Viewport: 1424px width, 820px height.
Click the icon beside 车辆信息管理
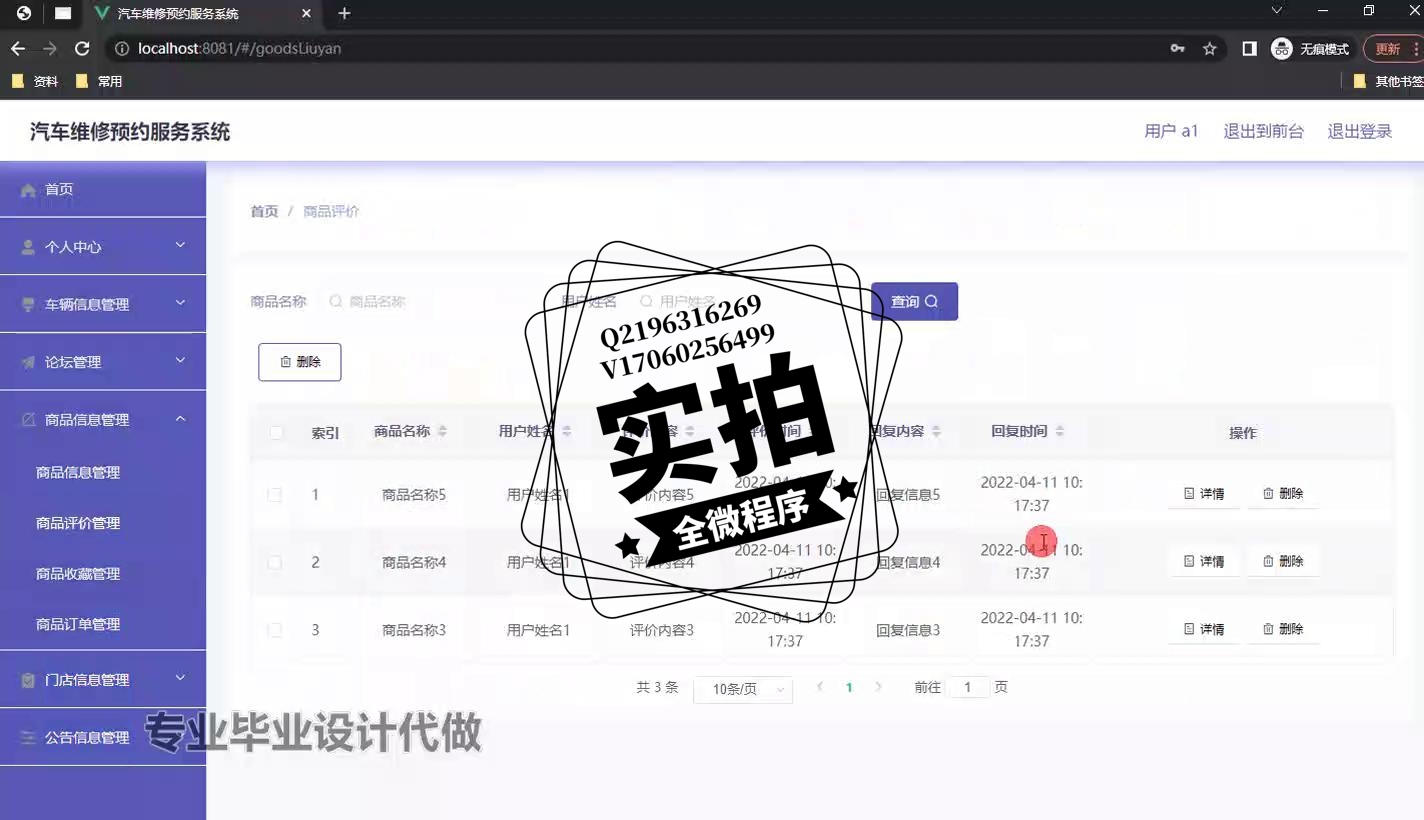tap(28, 304)
